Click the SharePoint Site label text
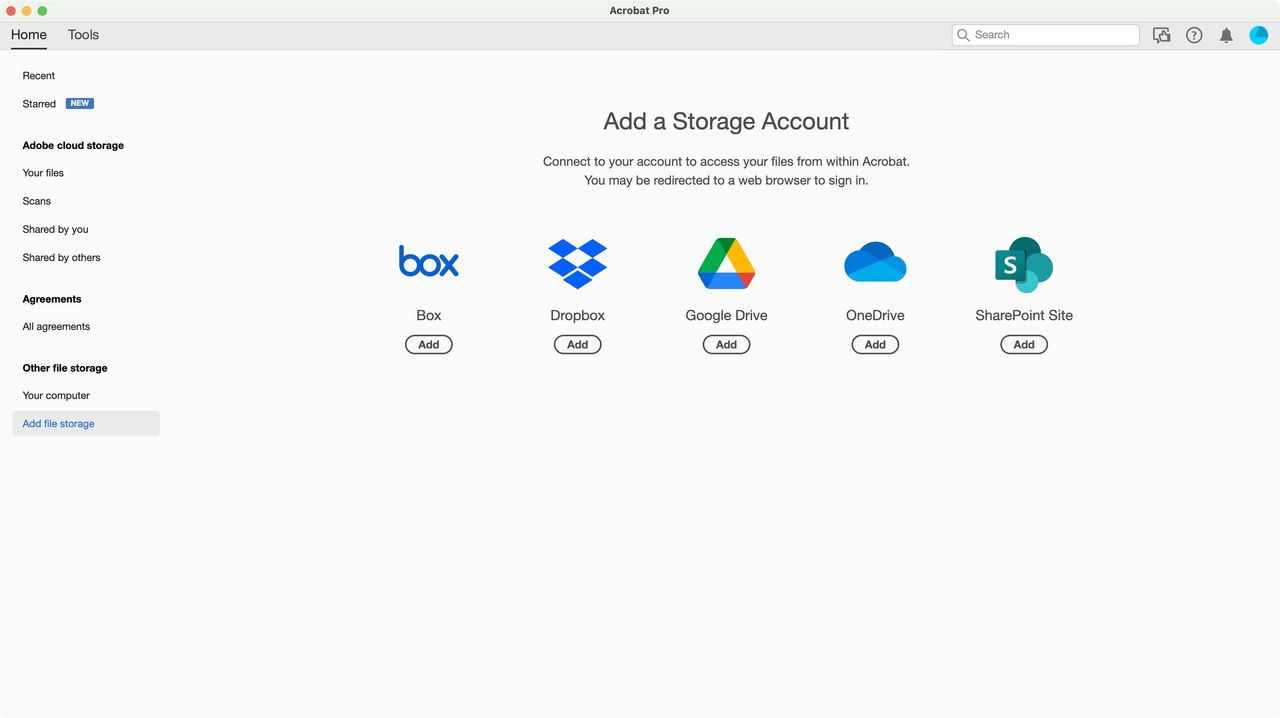The height and width of the screenshot is (718, 1280). tap(1024, 315)
